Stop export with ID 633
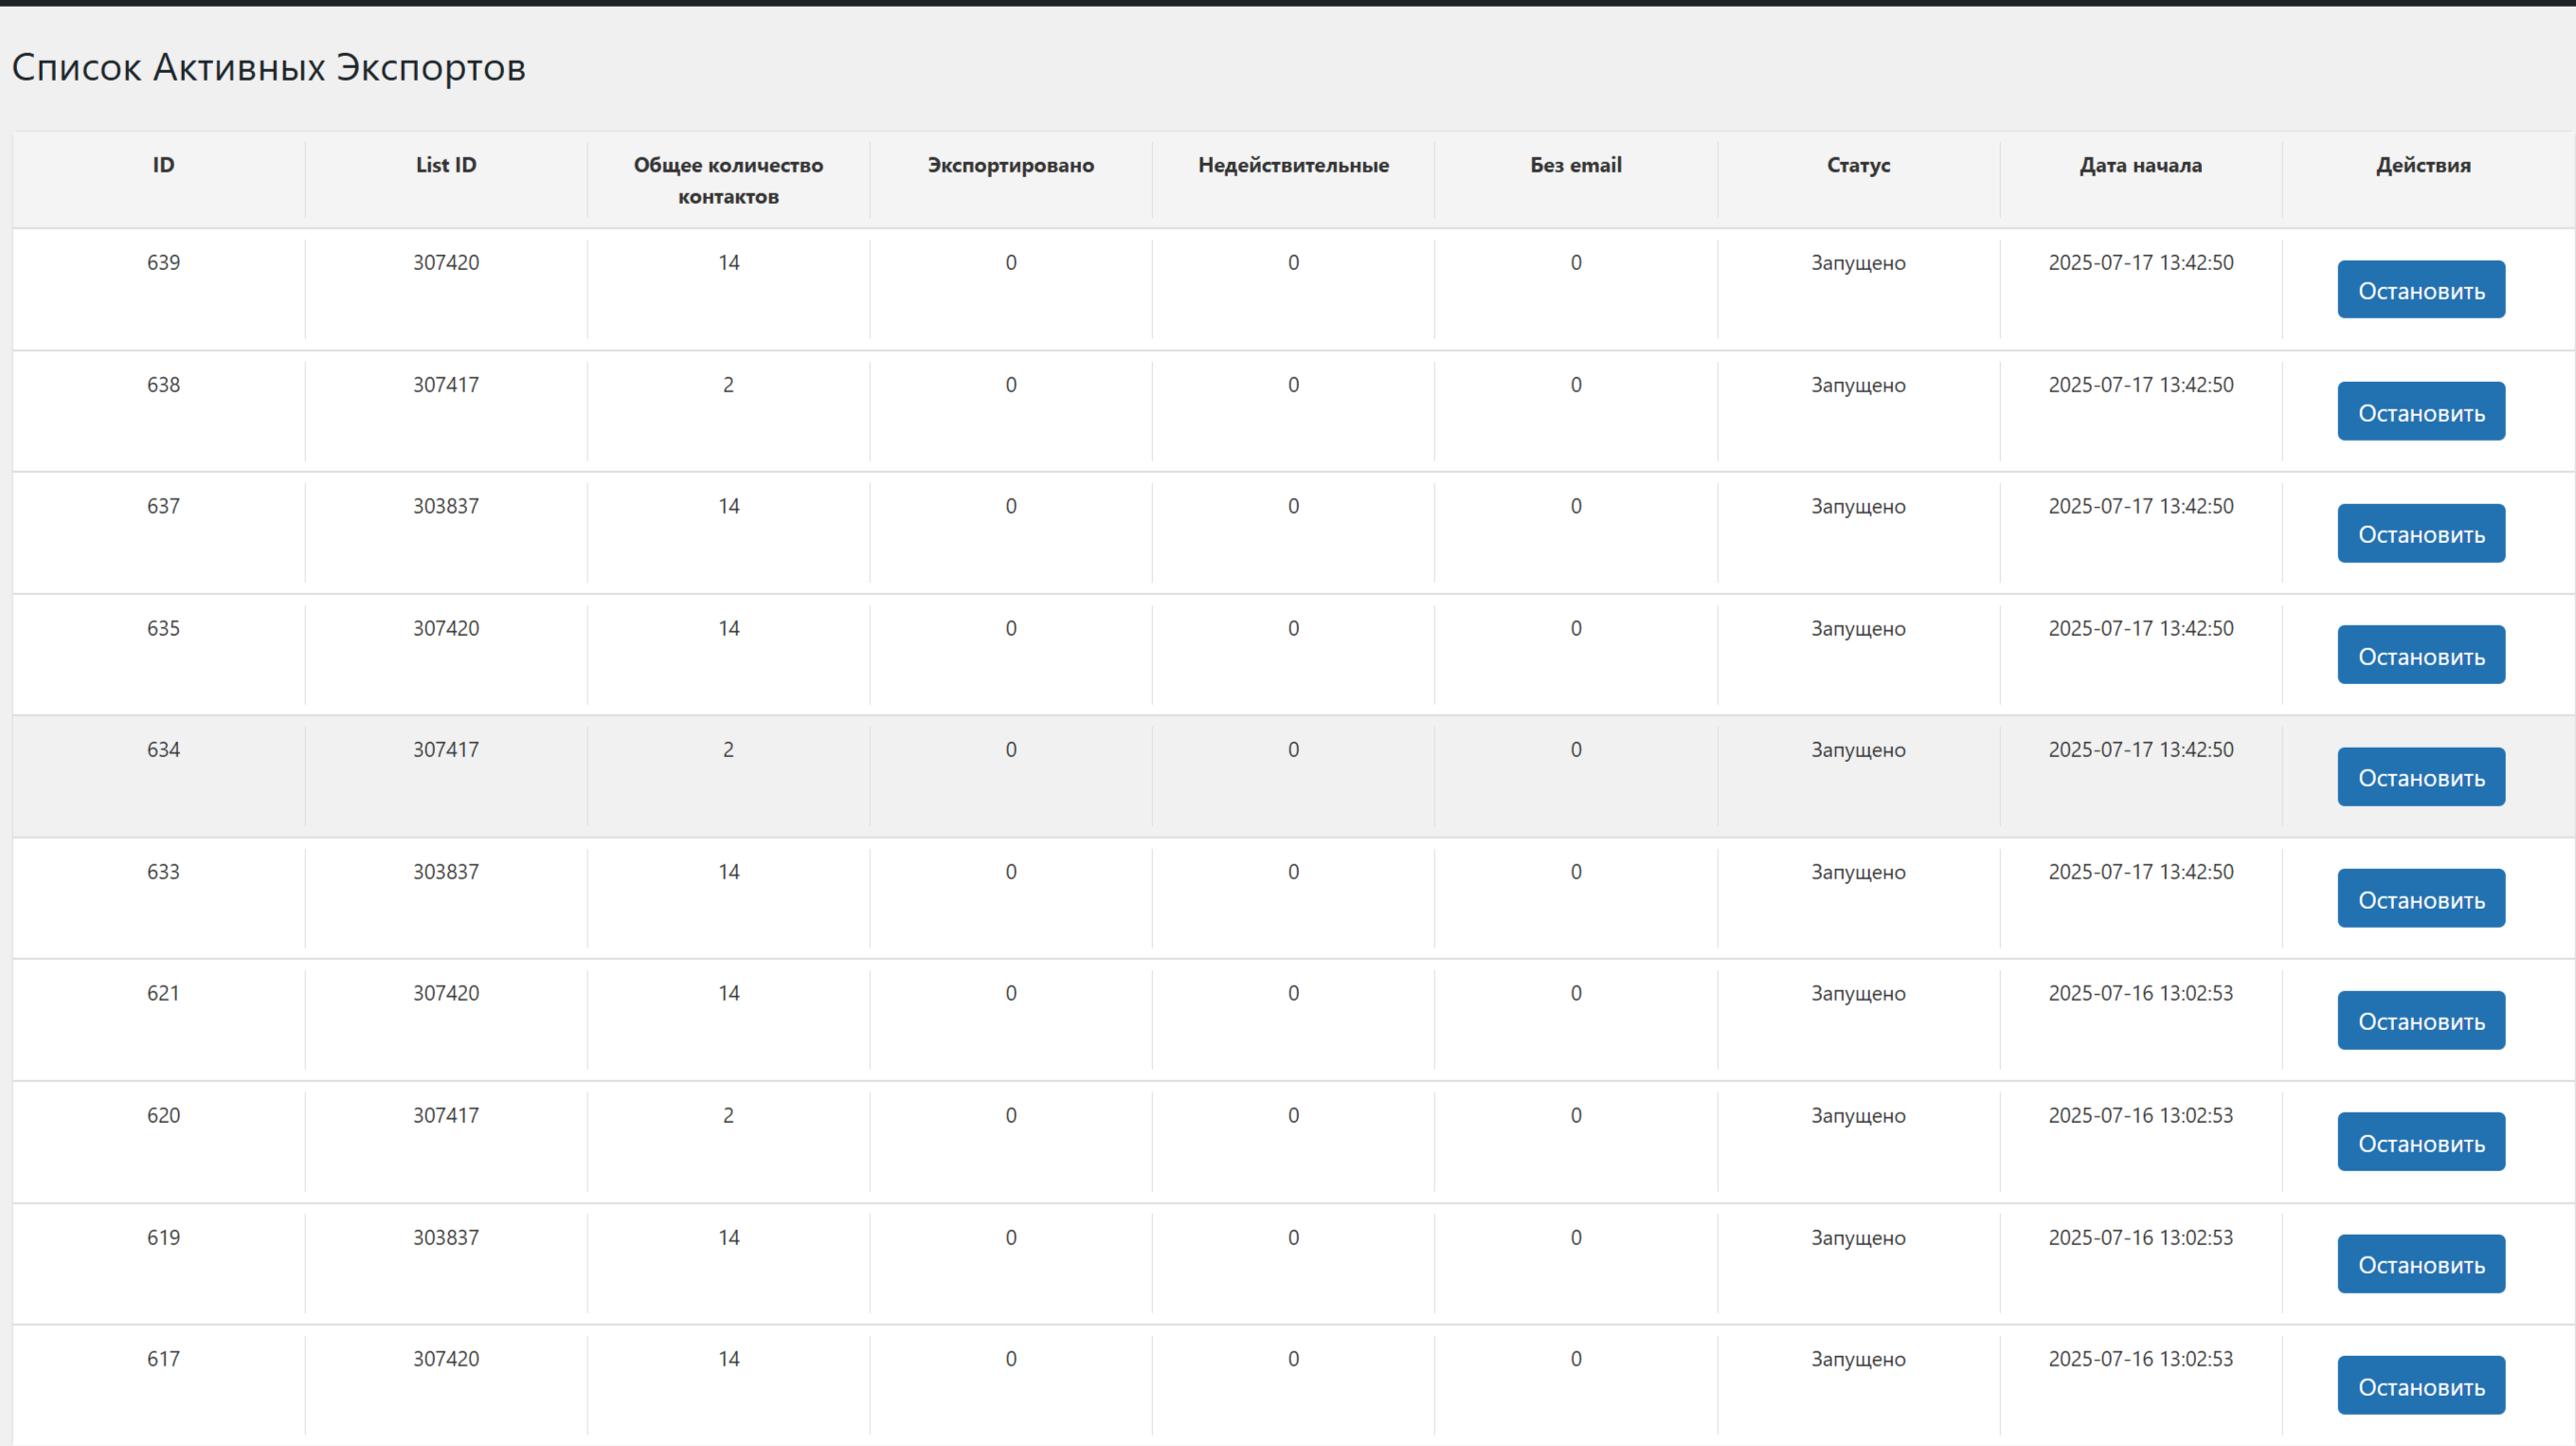The height and width of the screenshot is (1446, 2576). coord(2420,899)
